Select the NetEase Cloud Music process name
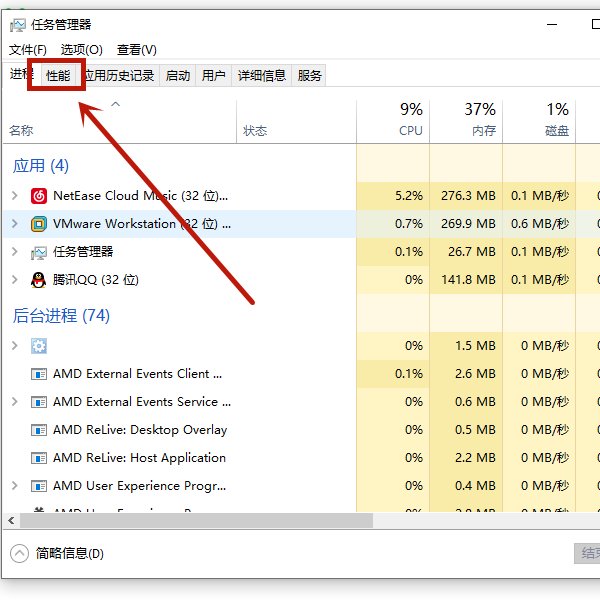This screenshot has width=600, height=600. (140, 196)
